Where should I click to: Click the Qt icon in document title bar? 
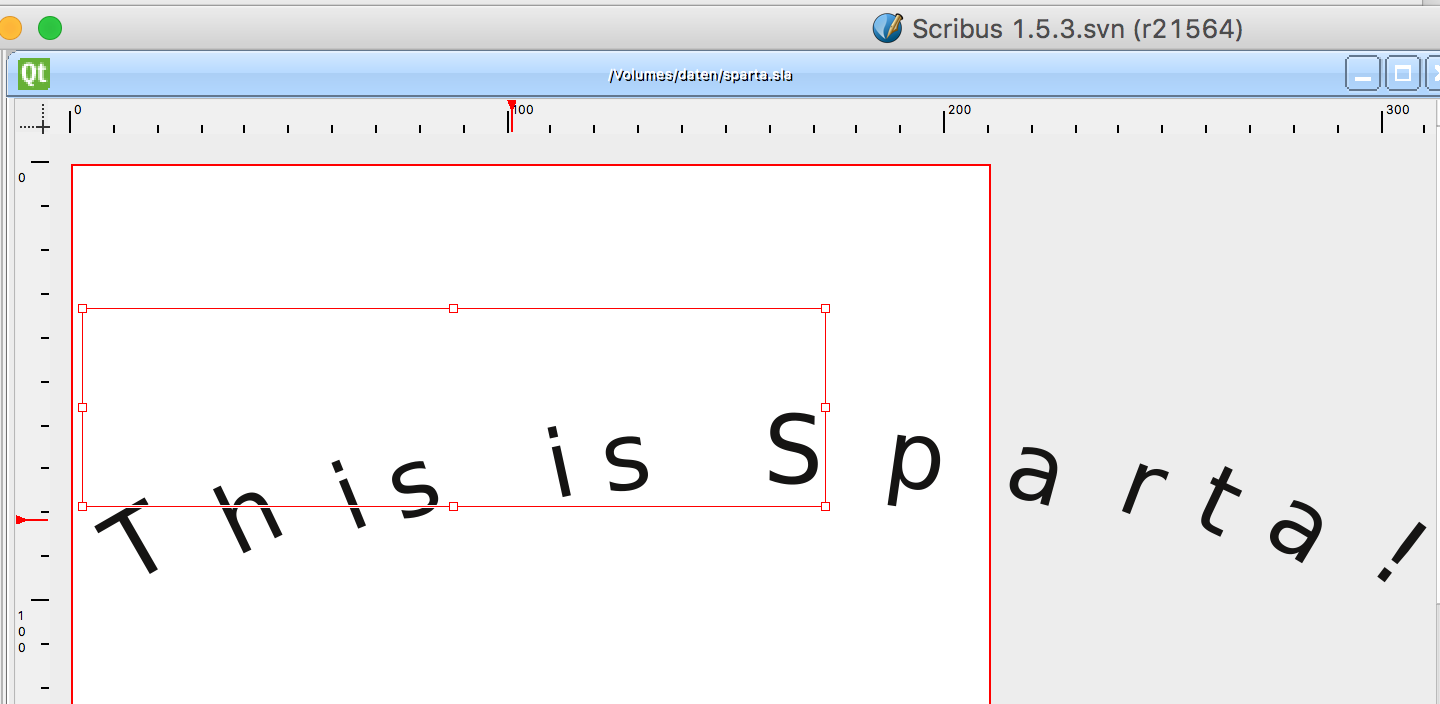[33, 74]
